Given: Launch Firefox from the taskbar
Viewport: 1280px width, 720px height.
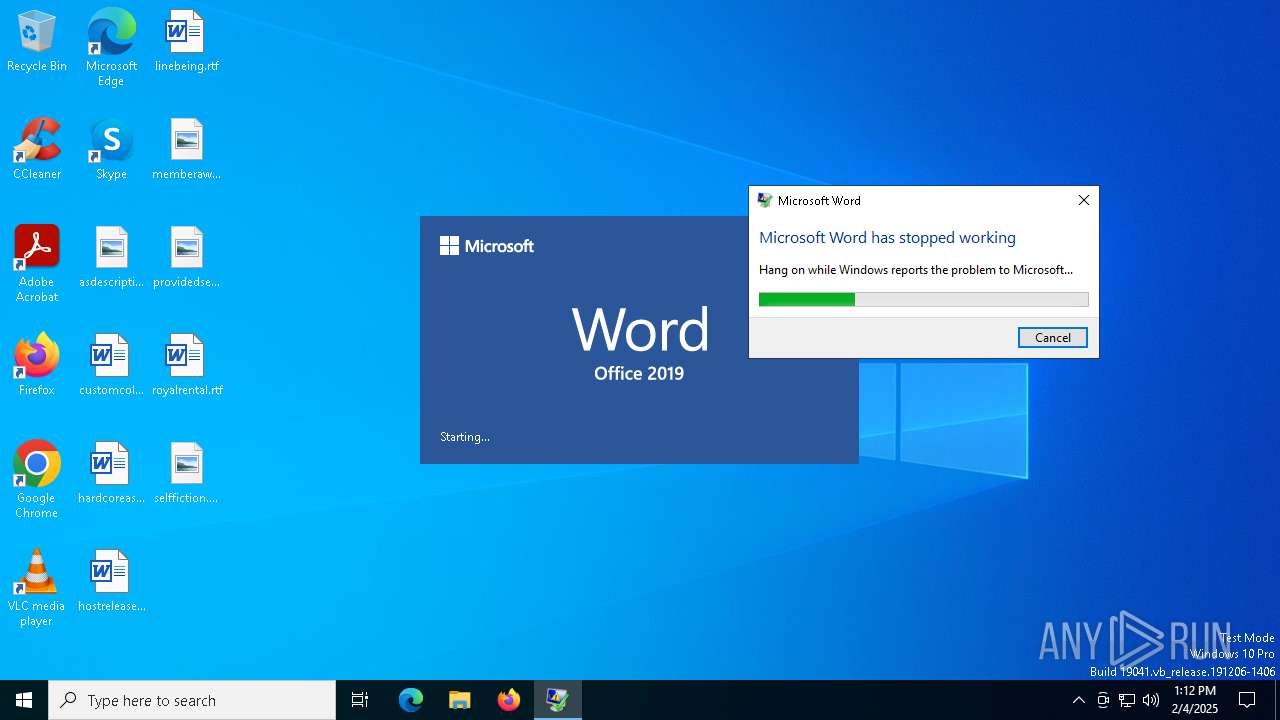Looking at the screenshot, I should 509,700.
